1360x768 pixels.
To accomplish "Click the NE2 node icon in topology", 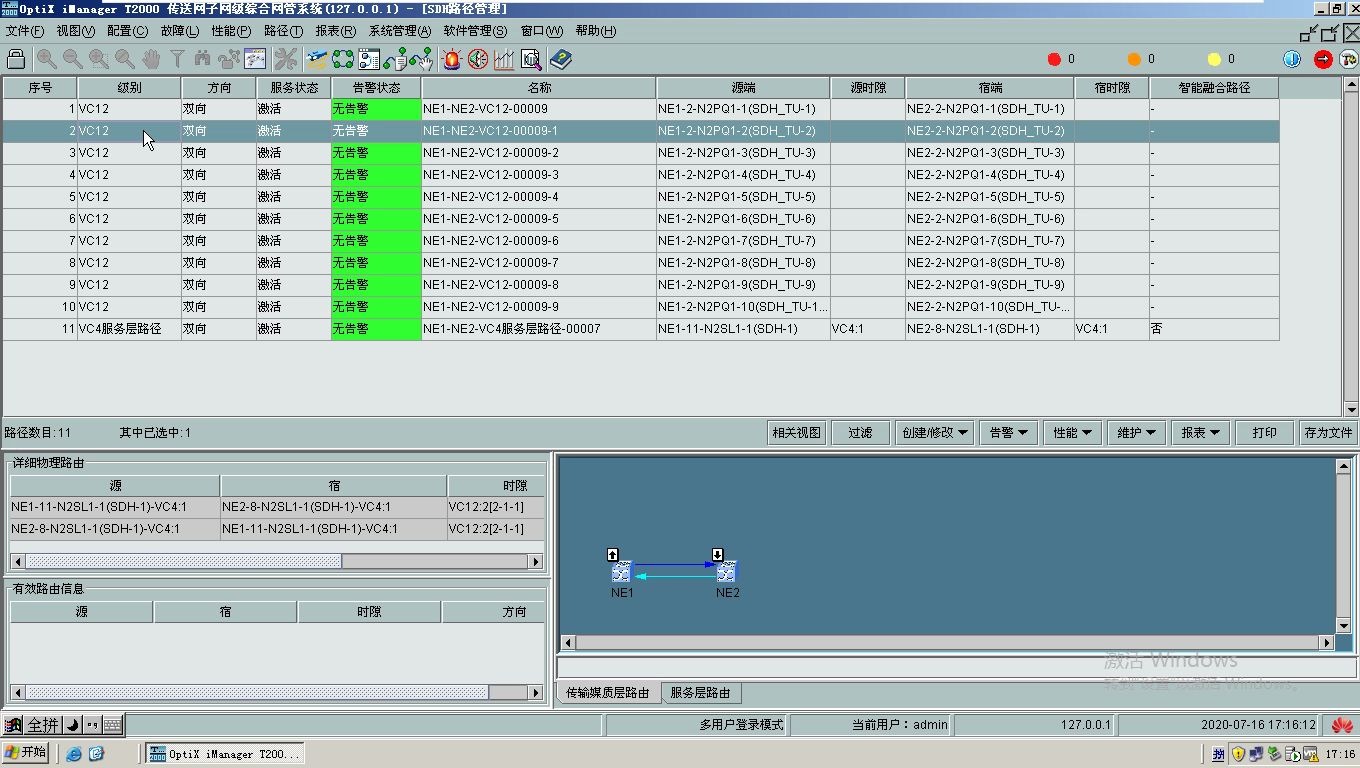I will [727, 571].
